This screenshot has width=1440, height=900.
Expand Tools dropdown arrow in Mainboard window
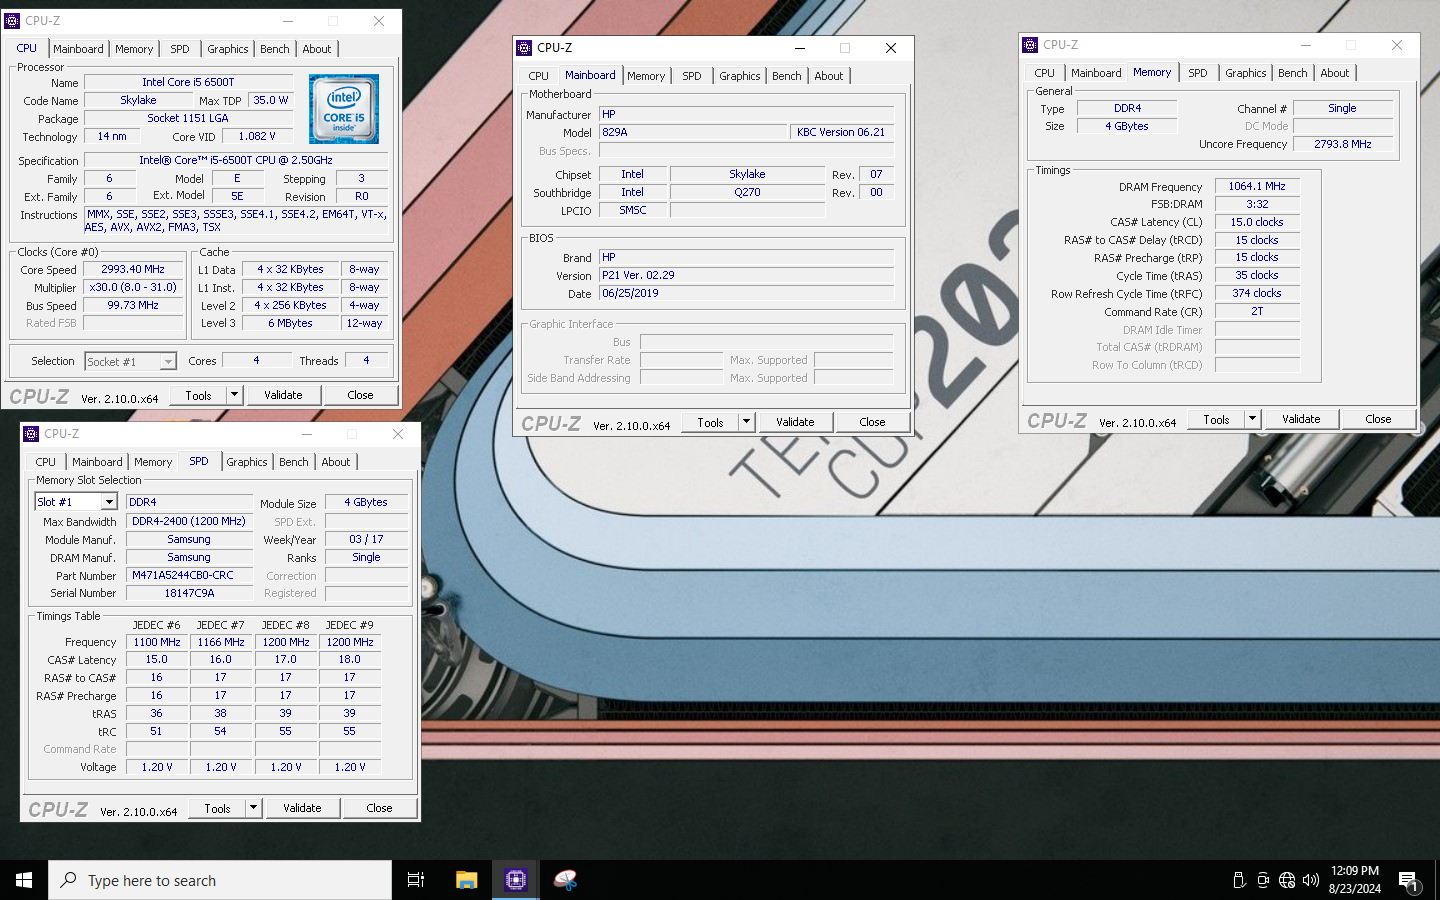746,422
